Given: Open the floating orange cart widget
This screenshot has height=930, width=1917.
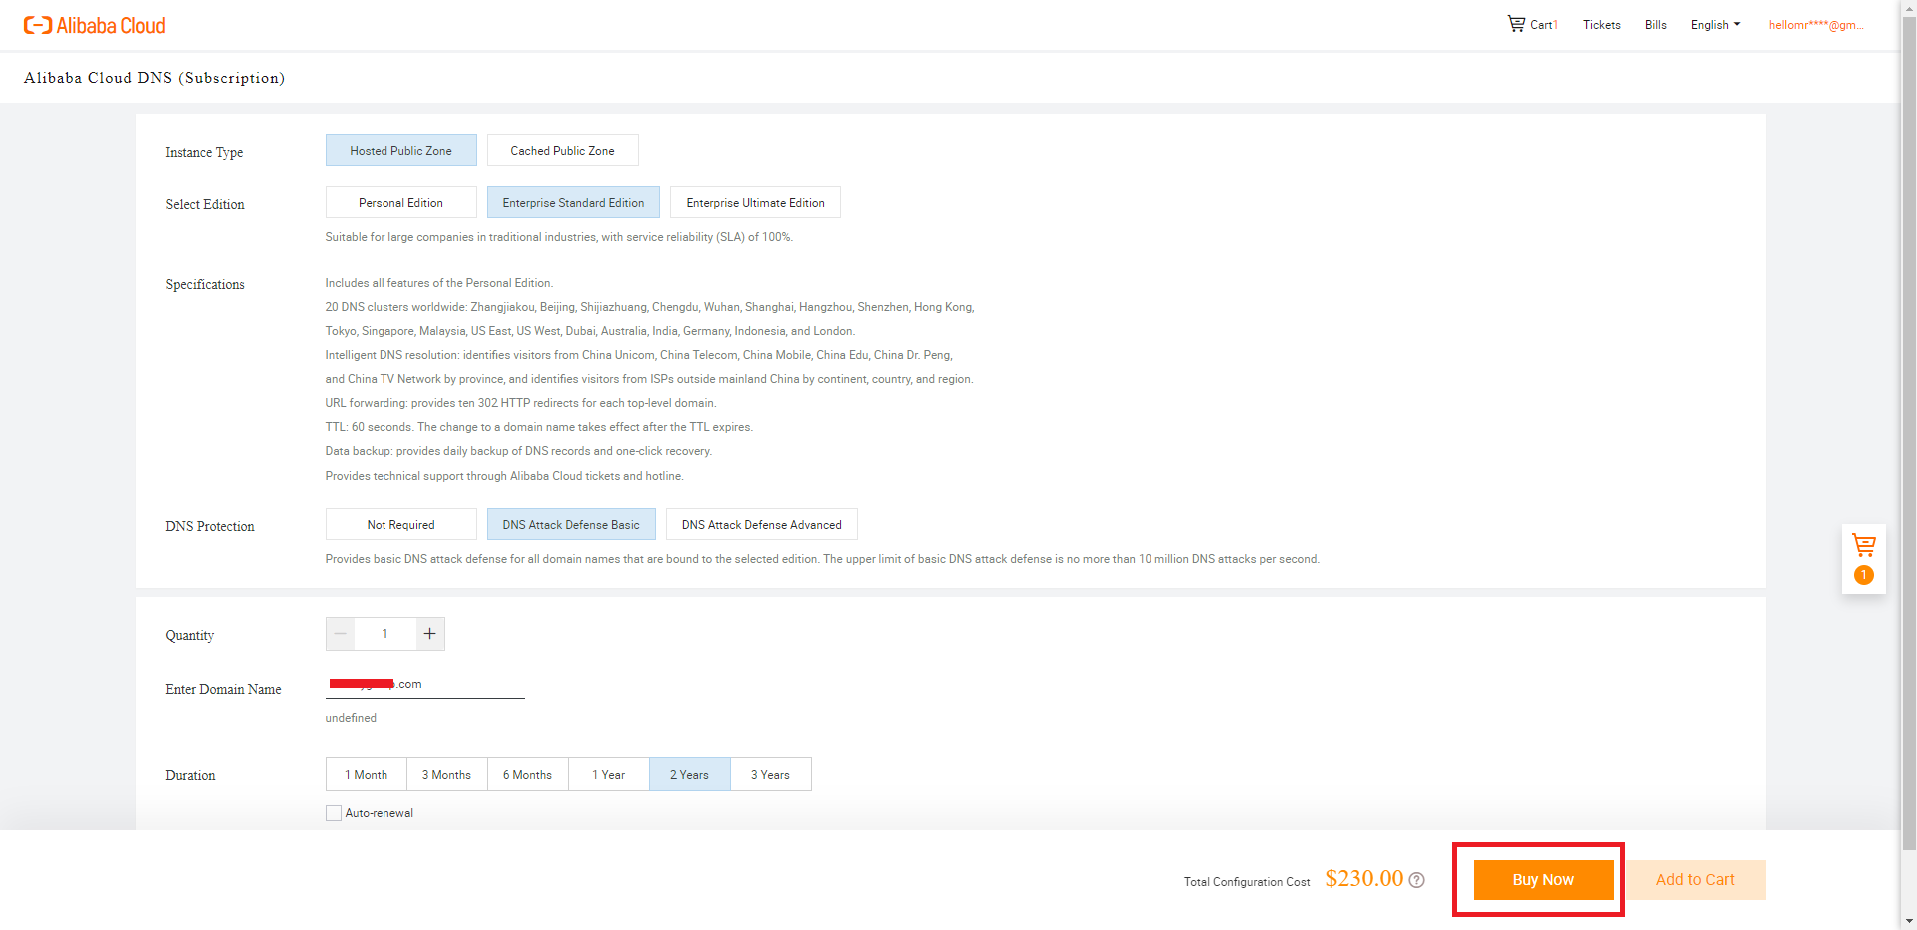Looking at the screenshot, I should [x=1863, y=559].
